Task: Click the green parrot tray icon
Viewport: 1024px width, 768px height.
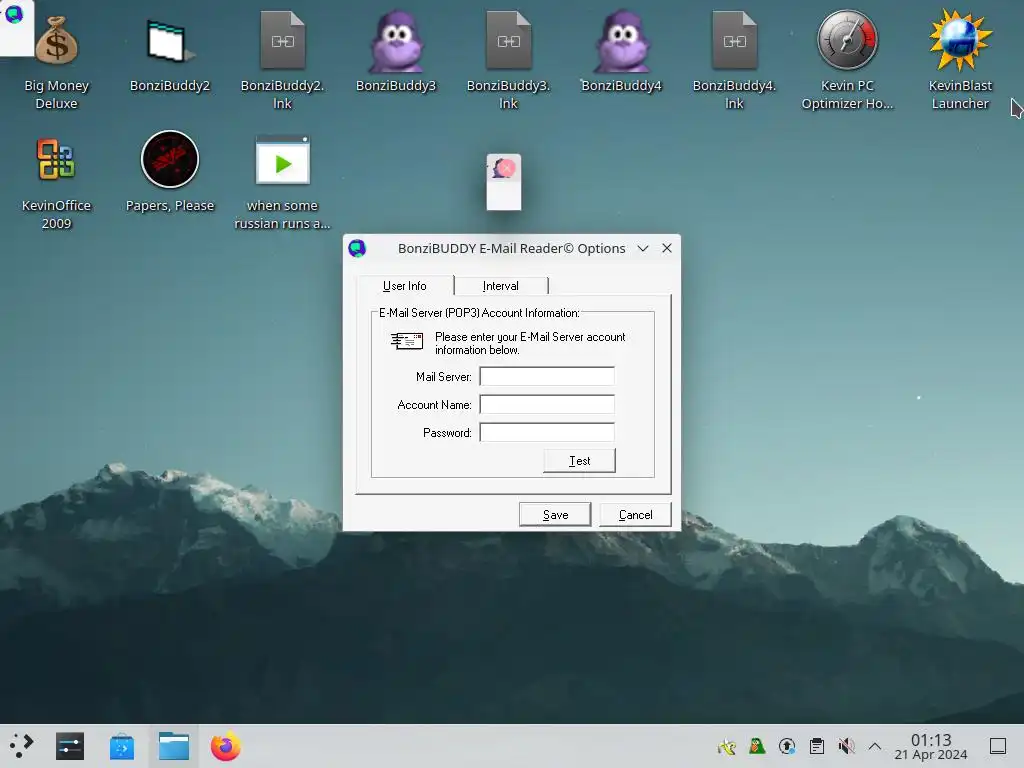Action: [x=757, y=746]
